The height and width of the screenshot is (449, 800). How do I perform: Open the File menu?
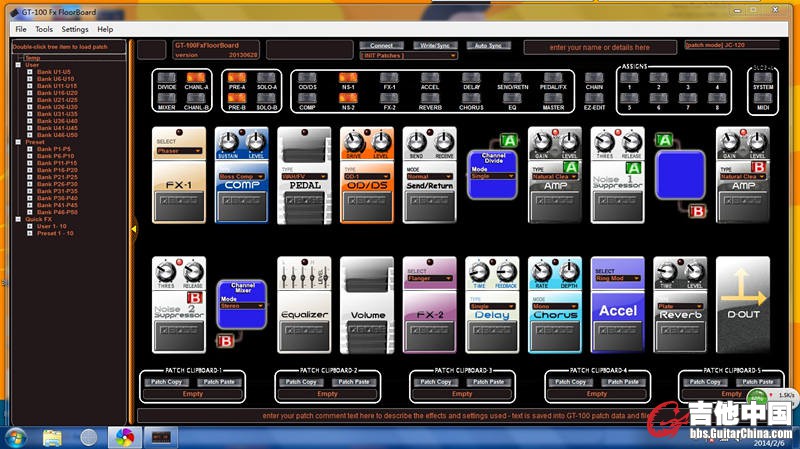coord(21,29)
